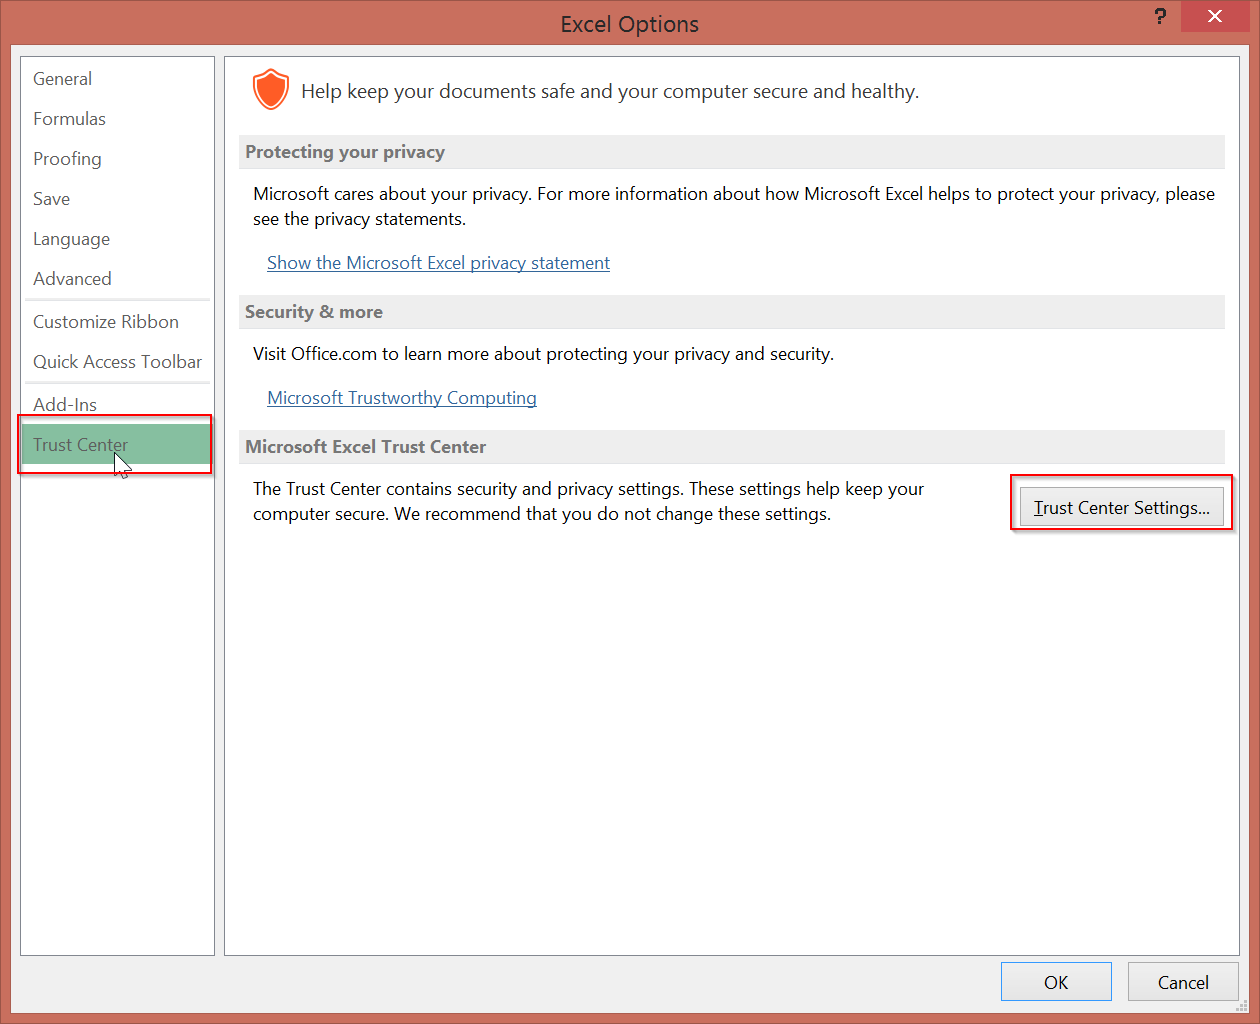Click the Security & more heading

click(x=314, y=312)
